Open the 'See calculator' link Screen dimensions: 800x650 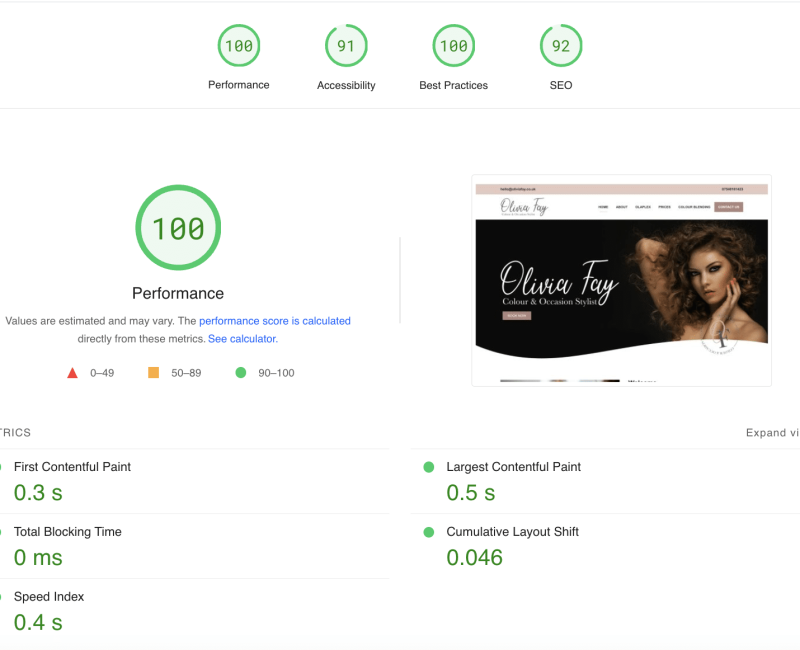pyautogui.click(x=241, y=339)
